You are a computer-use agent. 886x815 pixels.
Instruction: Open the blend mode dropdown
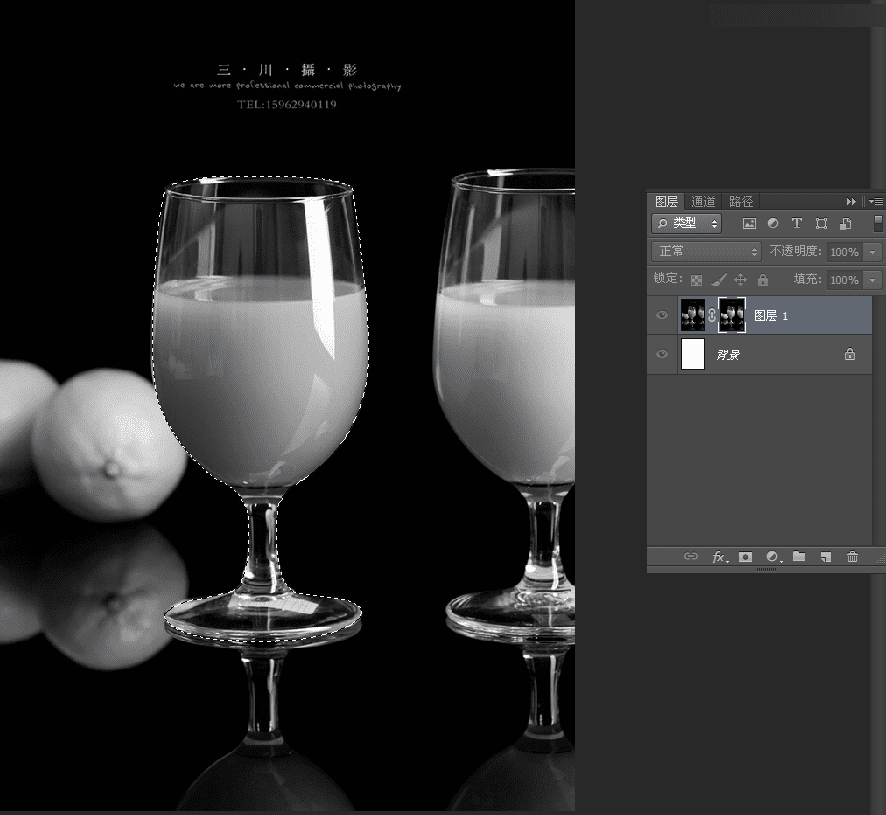point(705,251)
